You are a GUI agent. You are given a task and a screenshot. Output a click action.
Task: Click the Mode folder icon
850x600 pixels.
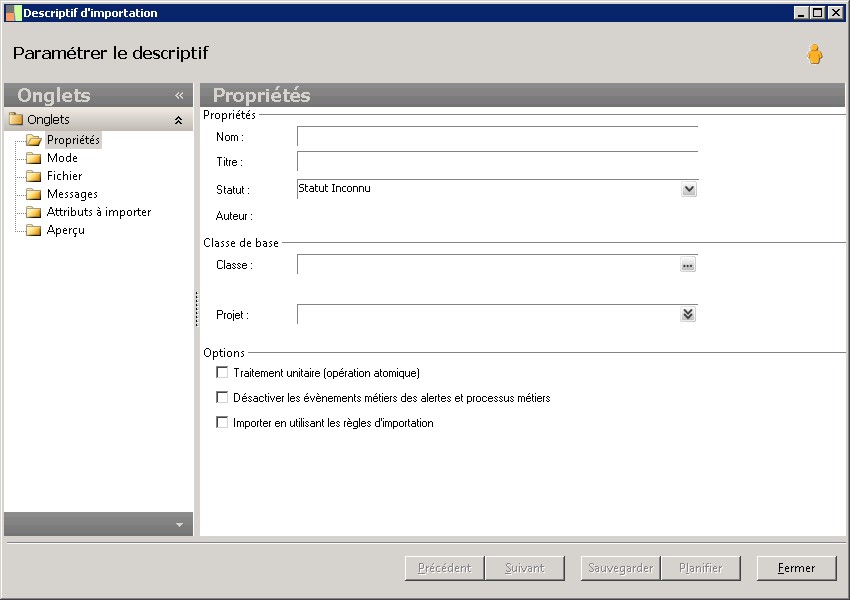(x=34, y=158)
